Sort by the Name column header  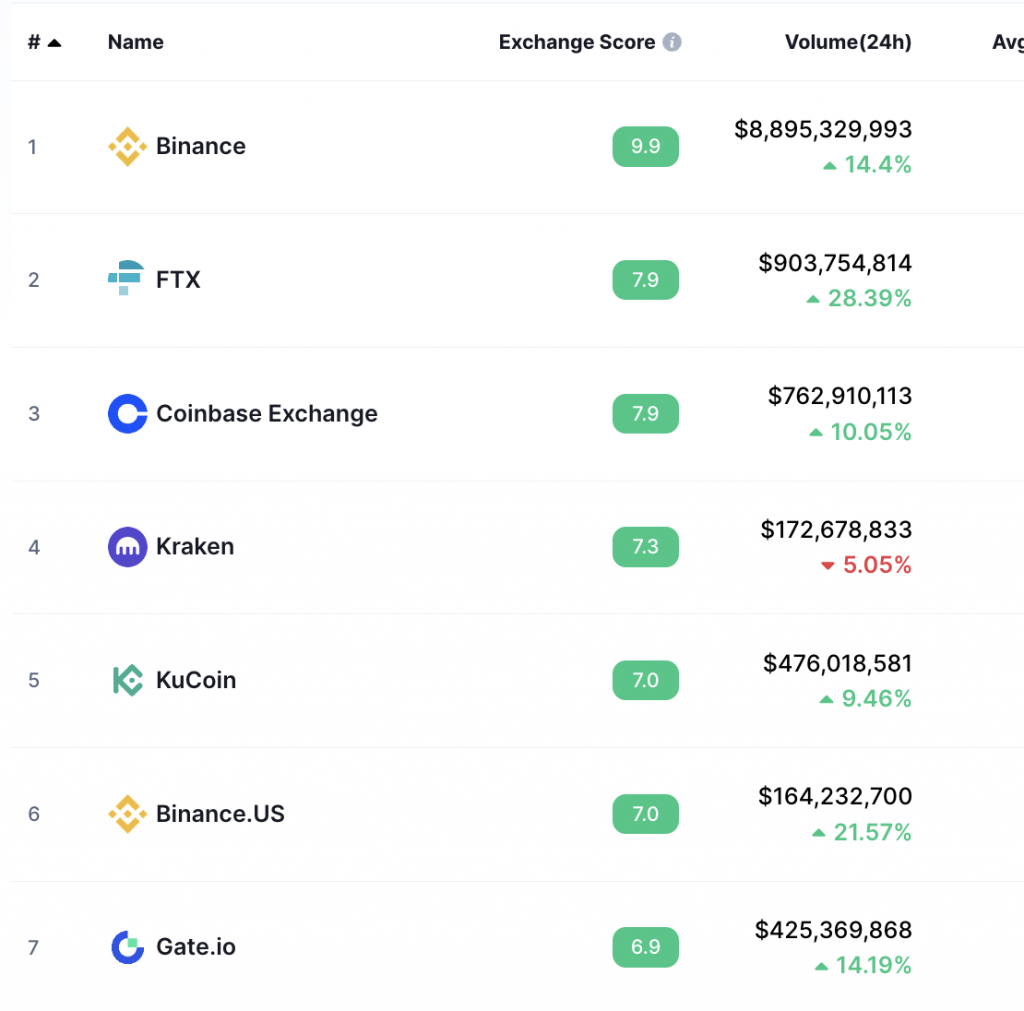136,42
